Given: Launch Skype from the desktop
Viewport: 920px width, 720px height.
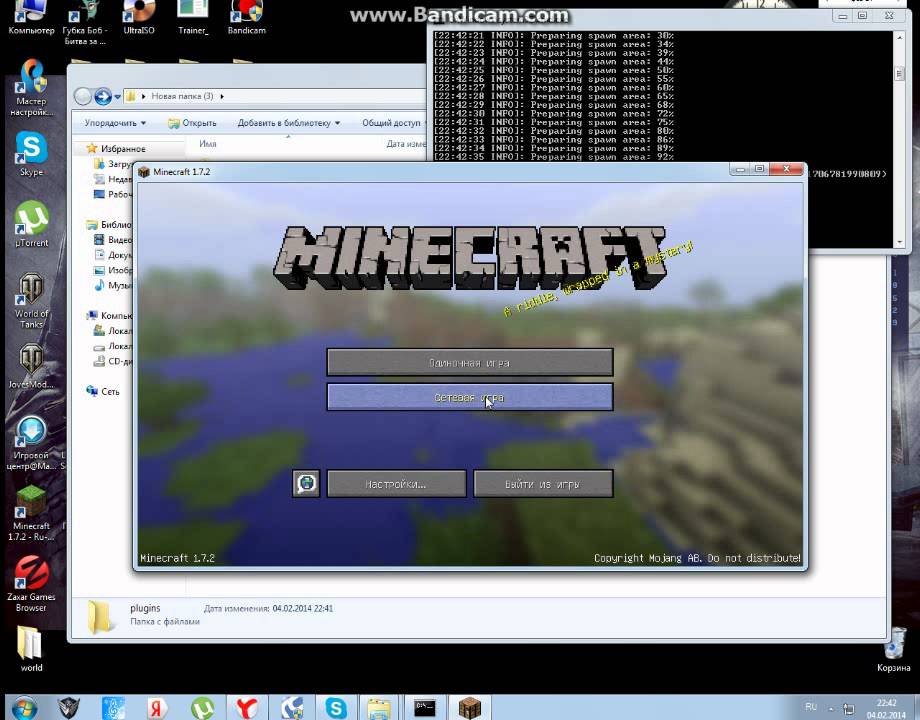Looking at the screenshot, I should 32,154.
